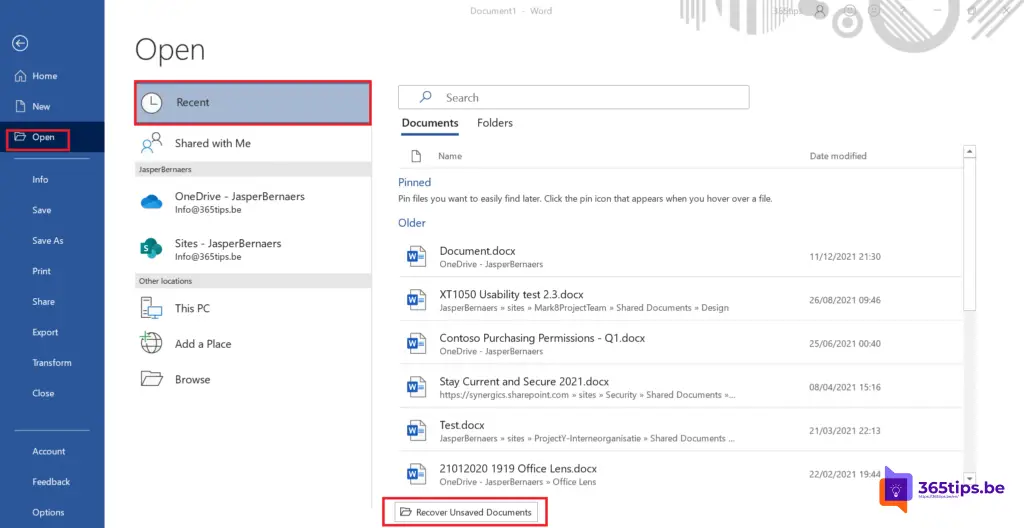Click Word icon beside Contoso Purchasing Permissions
Viewport: 1024px width, 528px height.
pyautogui.click(x=416, y=344)
